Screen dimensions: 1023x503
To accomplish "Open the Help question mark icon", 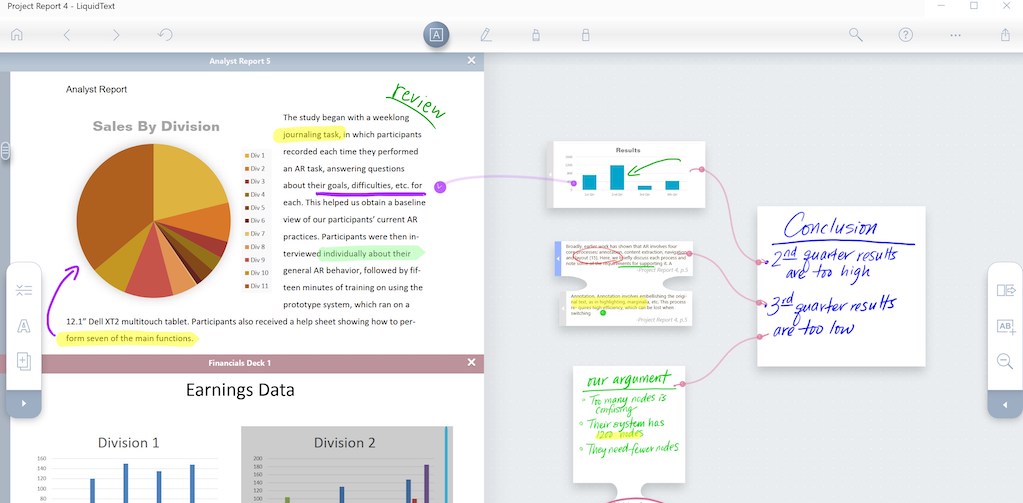I will (x=905, y=35).
